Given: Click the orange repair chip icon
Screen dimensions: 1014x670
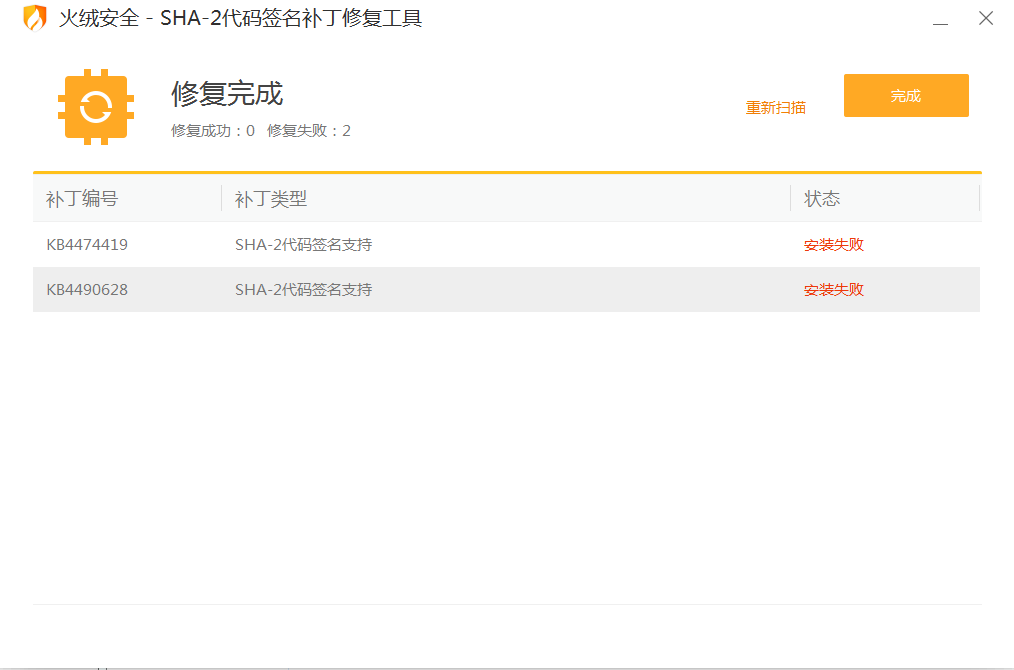Looking at the screenshot, I should tap(96, 107).
